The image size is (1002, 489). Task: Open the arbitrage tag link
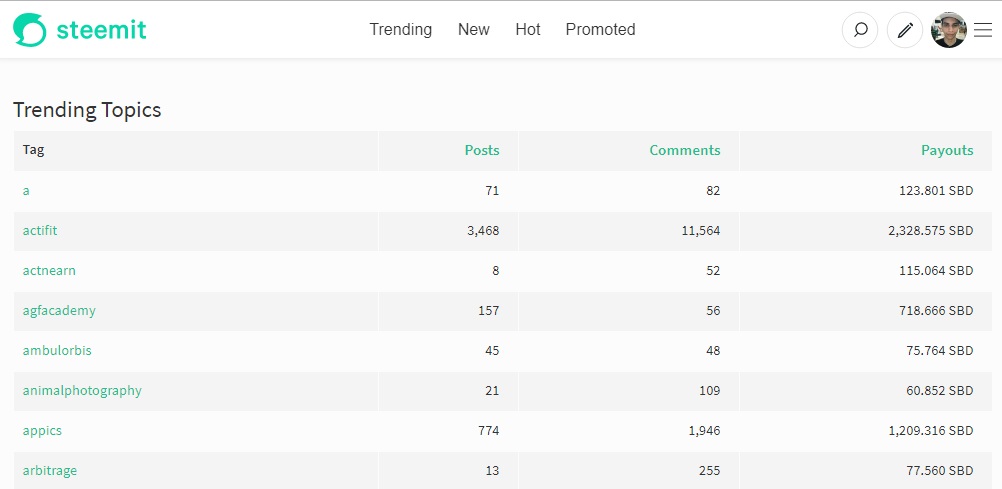[50, 470]
